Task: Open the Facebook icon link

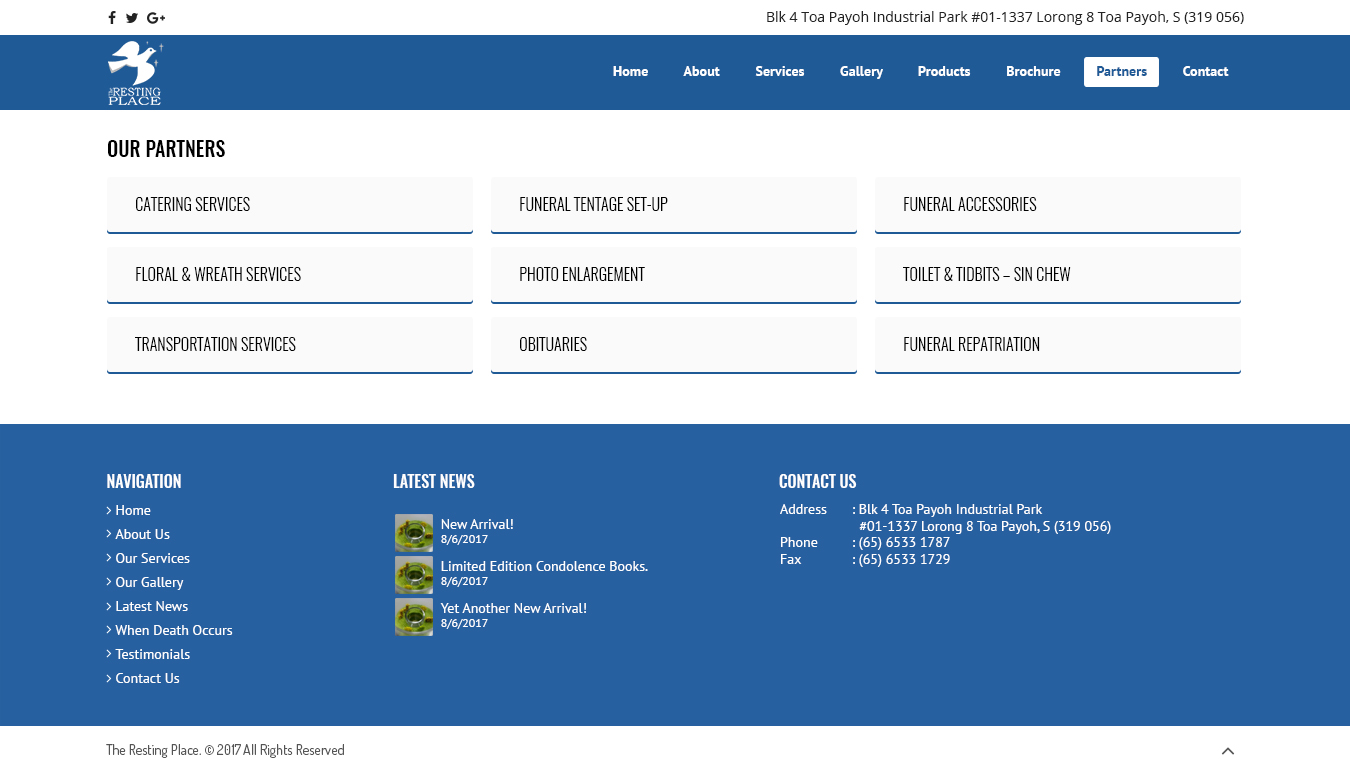Action: pos(112,17)
